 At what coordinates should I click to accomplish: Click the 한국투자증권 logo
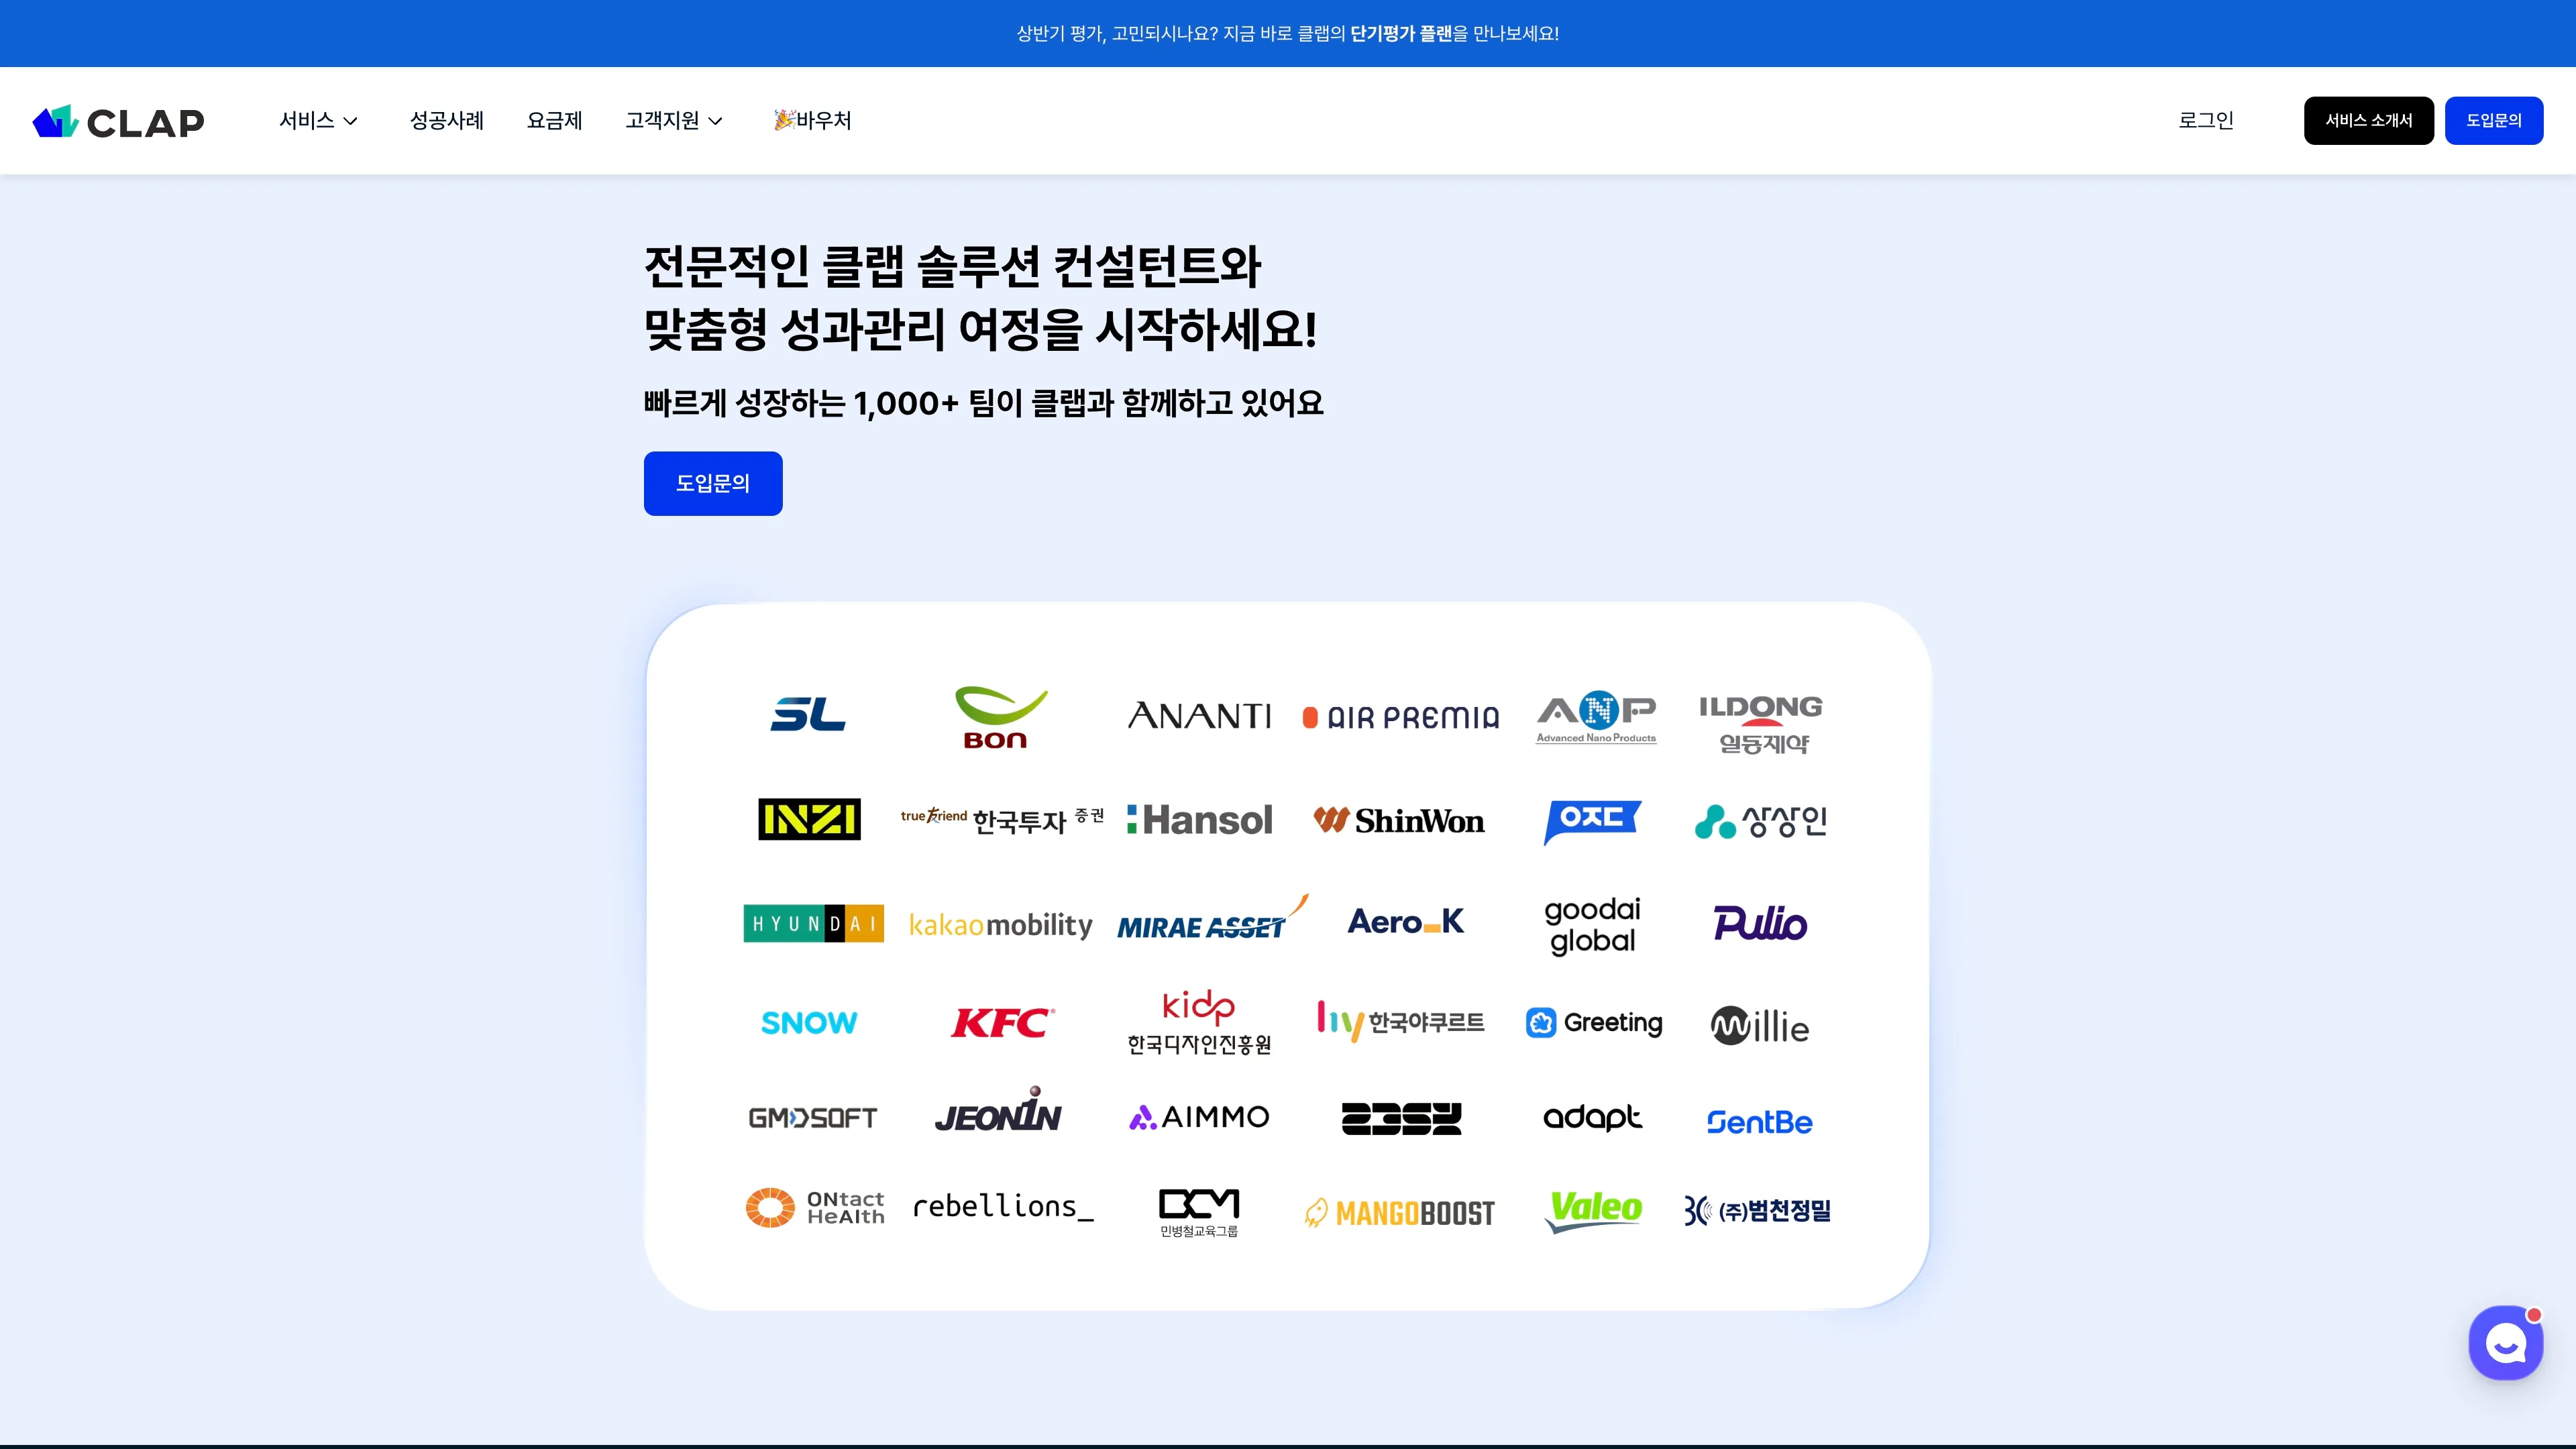pyautogui.click(x=1002, y=820)
